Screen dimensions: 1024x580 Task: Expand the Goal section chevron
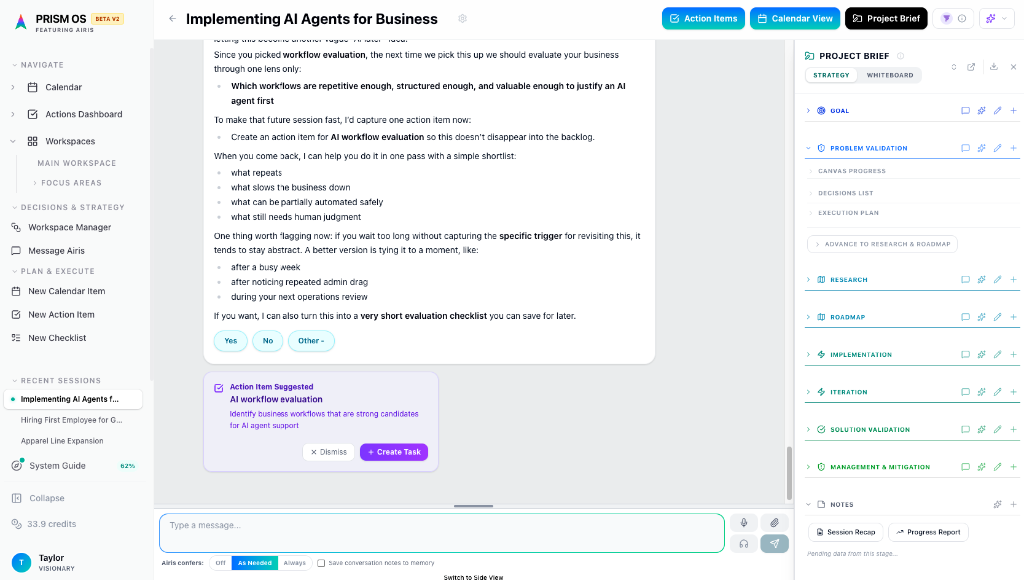[x=808, y=111]
